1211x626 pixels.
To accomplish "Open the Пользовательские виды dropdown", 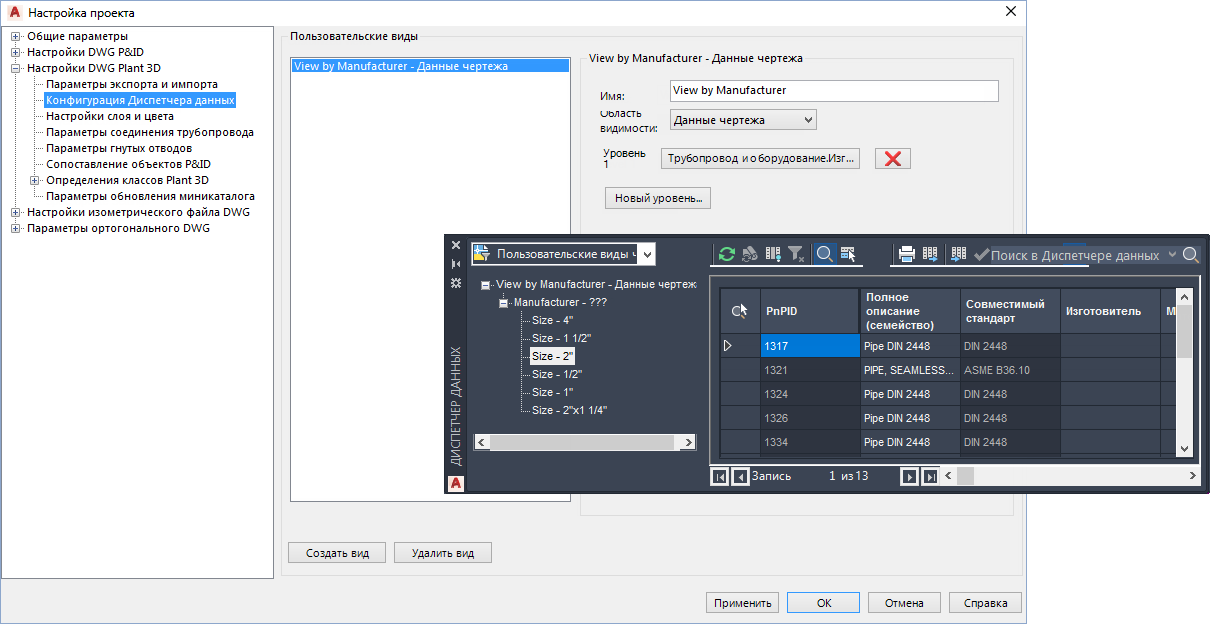I will click(647, 254).
